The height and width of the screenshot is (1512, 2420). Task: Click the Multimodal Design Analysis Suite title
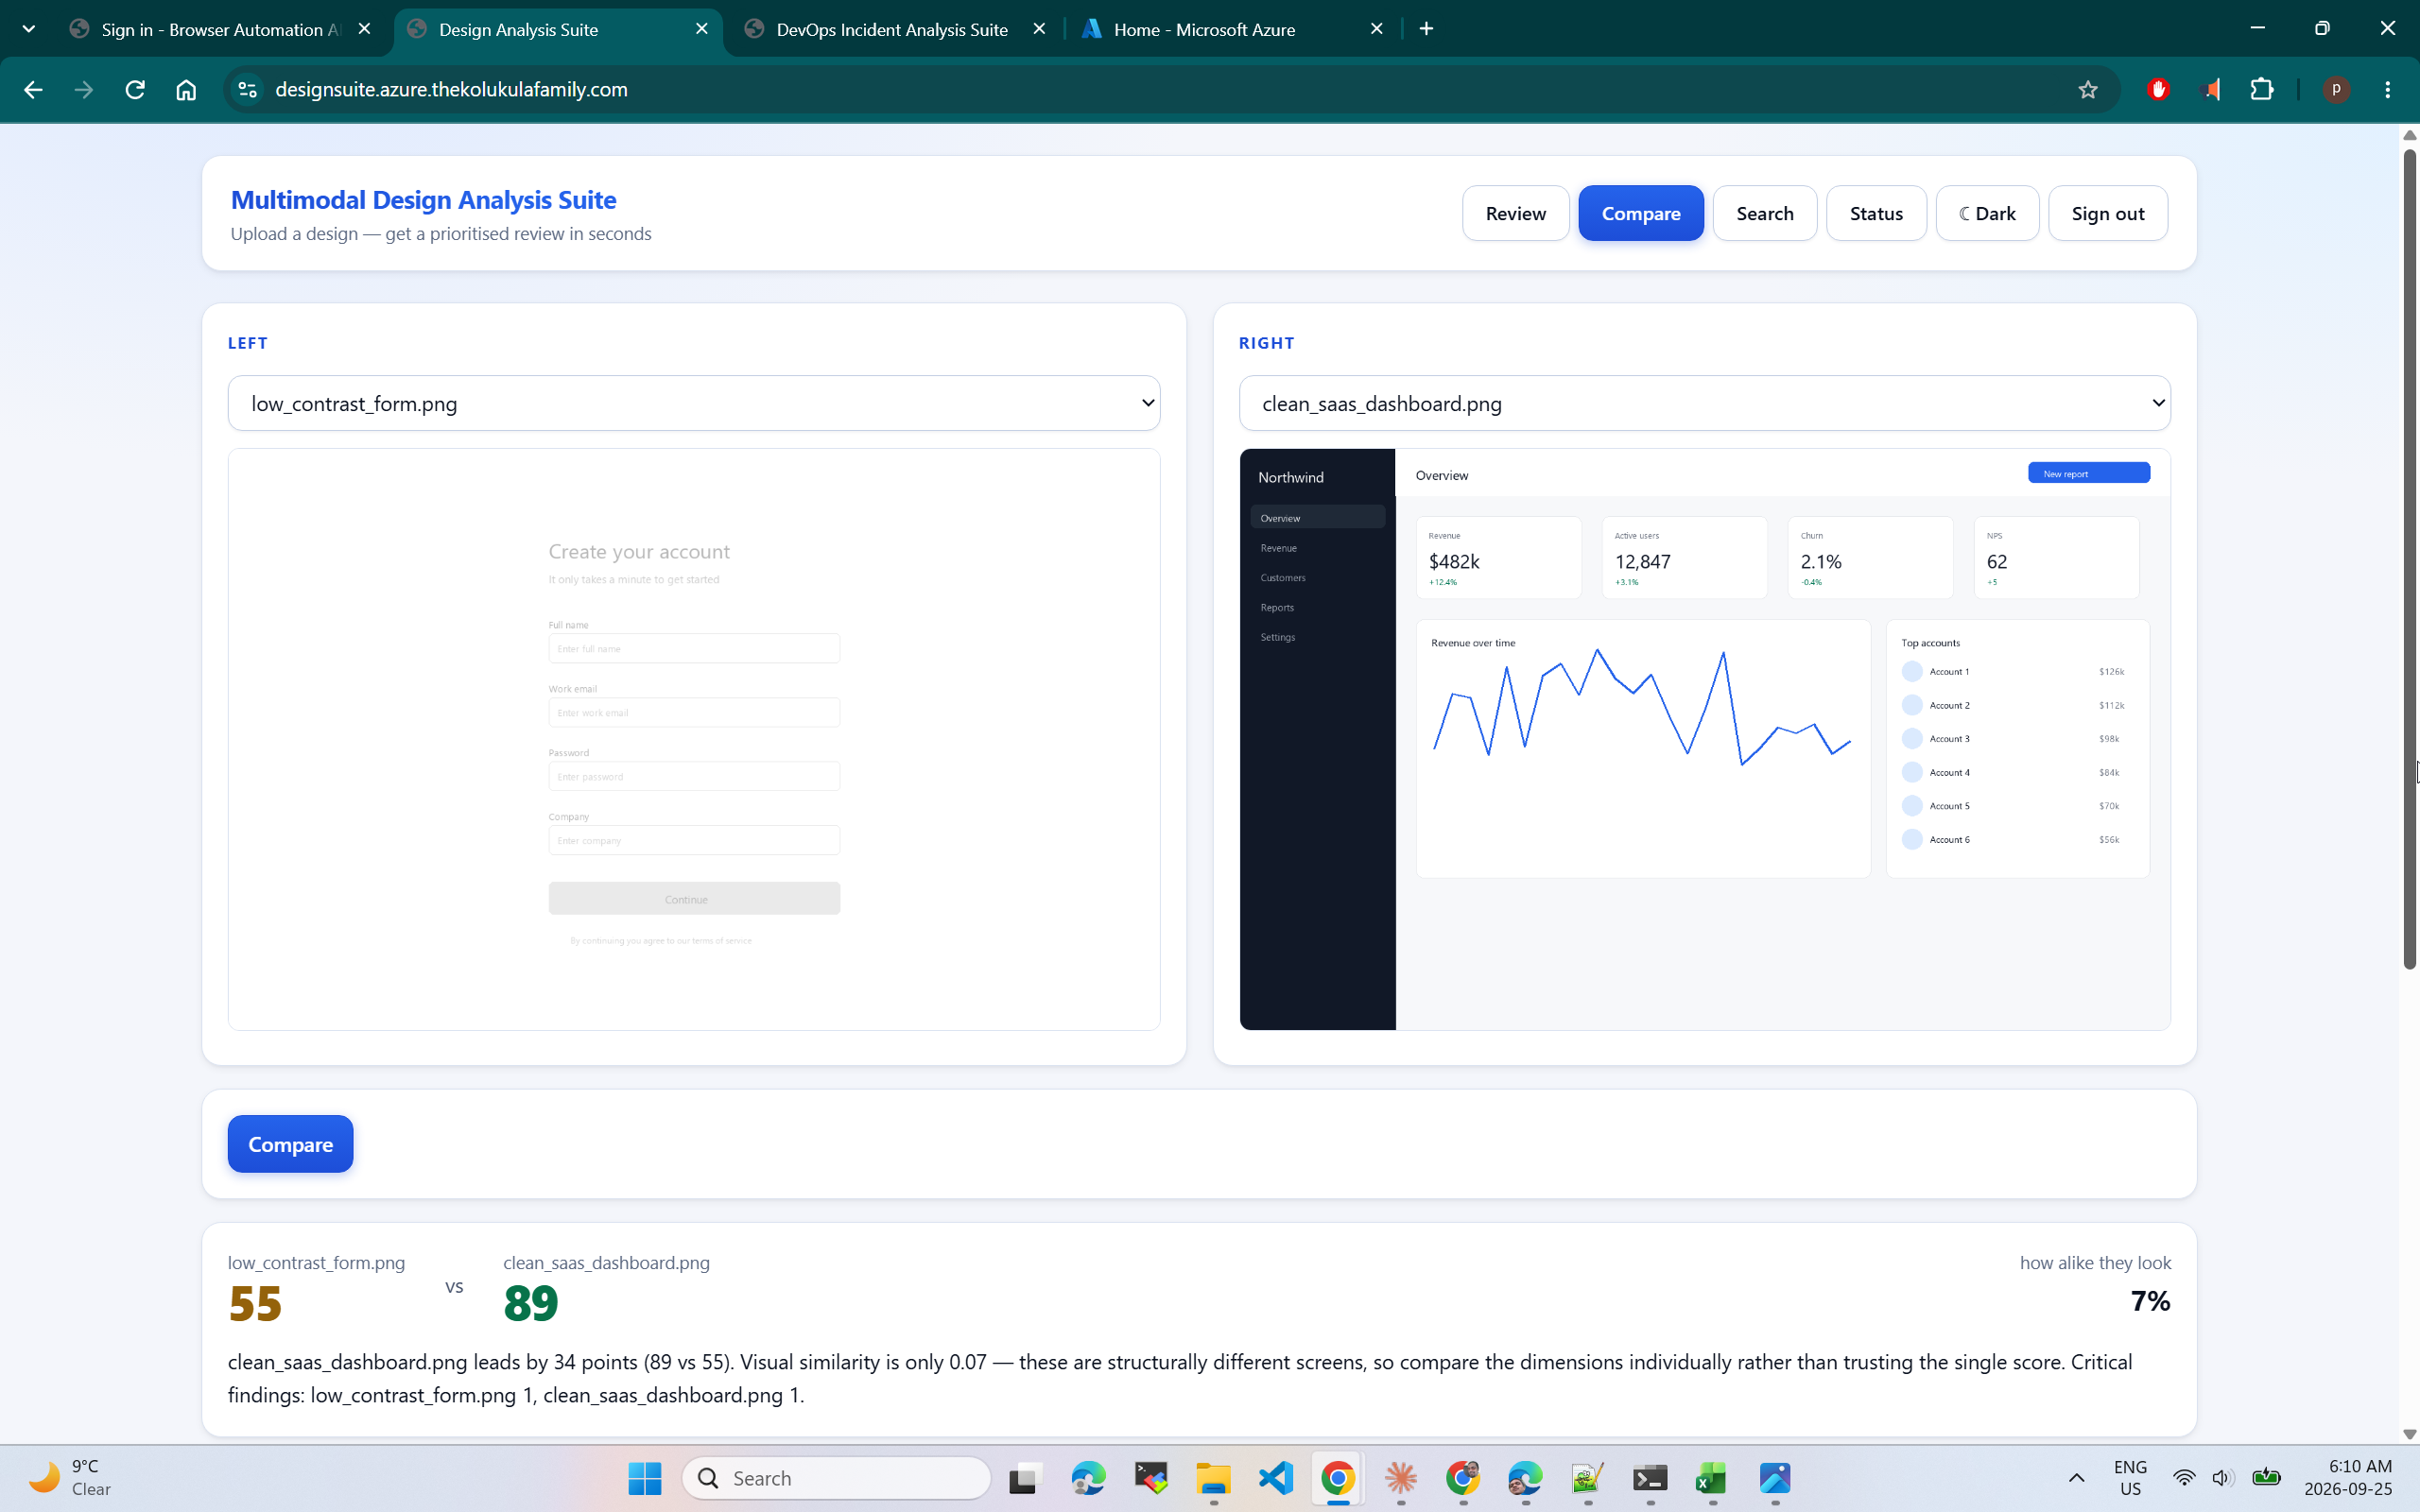[x=423, y=200]
